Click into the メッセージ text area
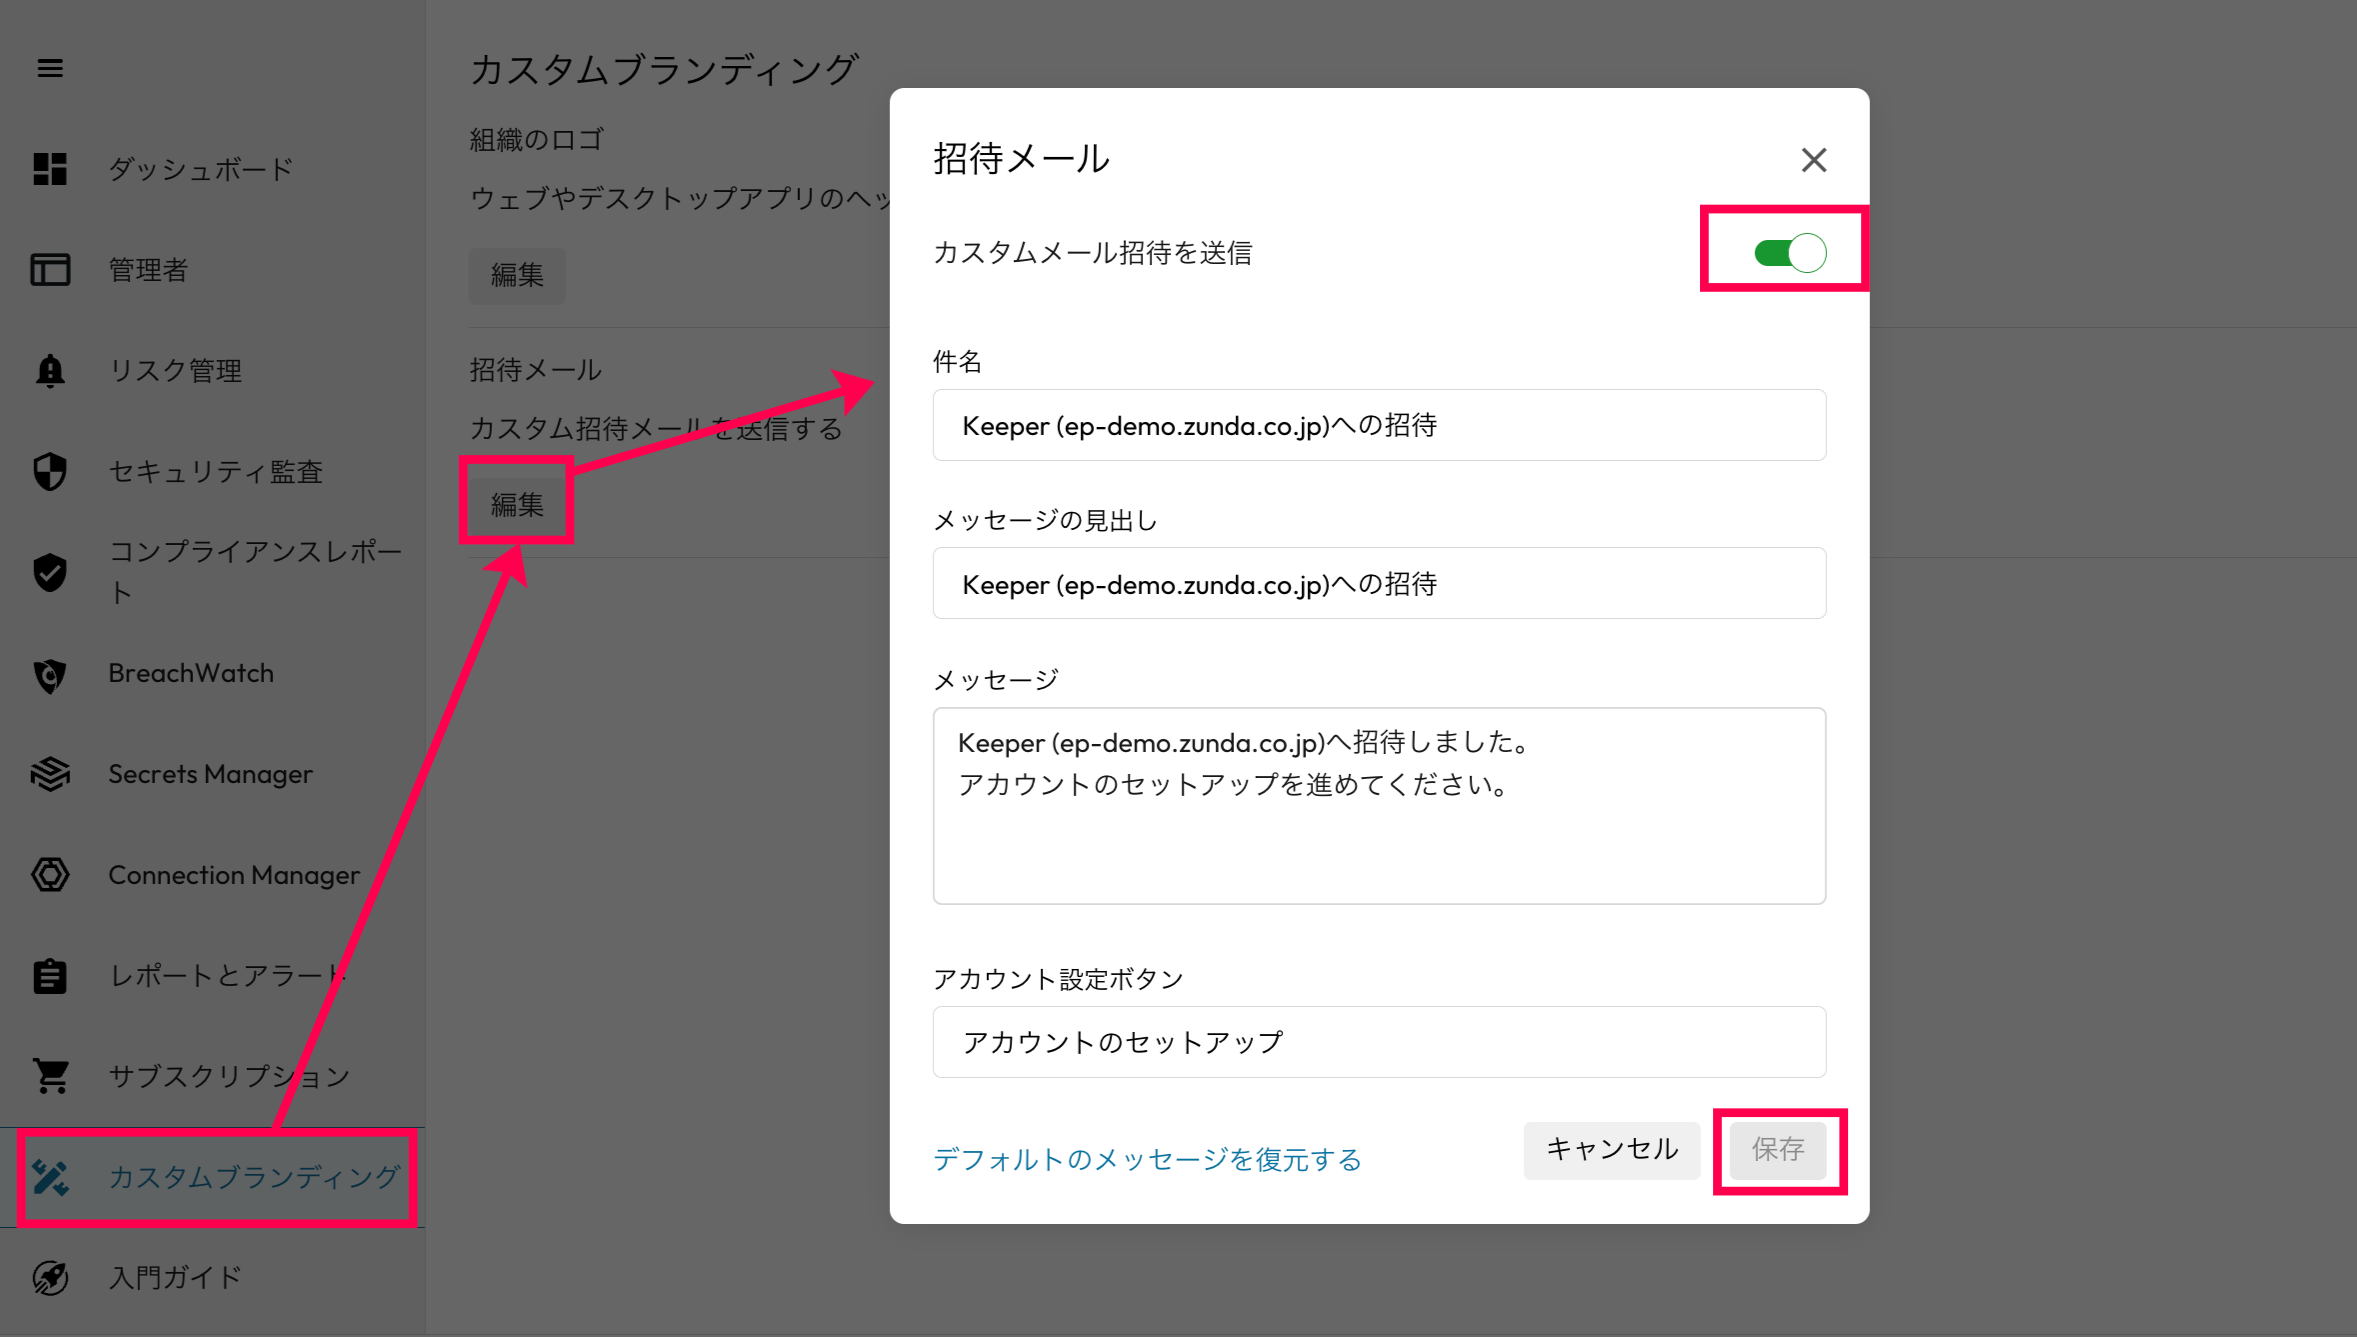The width and height of the screenshot is (2357, 1337). coord(1379,806)
